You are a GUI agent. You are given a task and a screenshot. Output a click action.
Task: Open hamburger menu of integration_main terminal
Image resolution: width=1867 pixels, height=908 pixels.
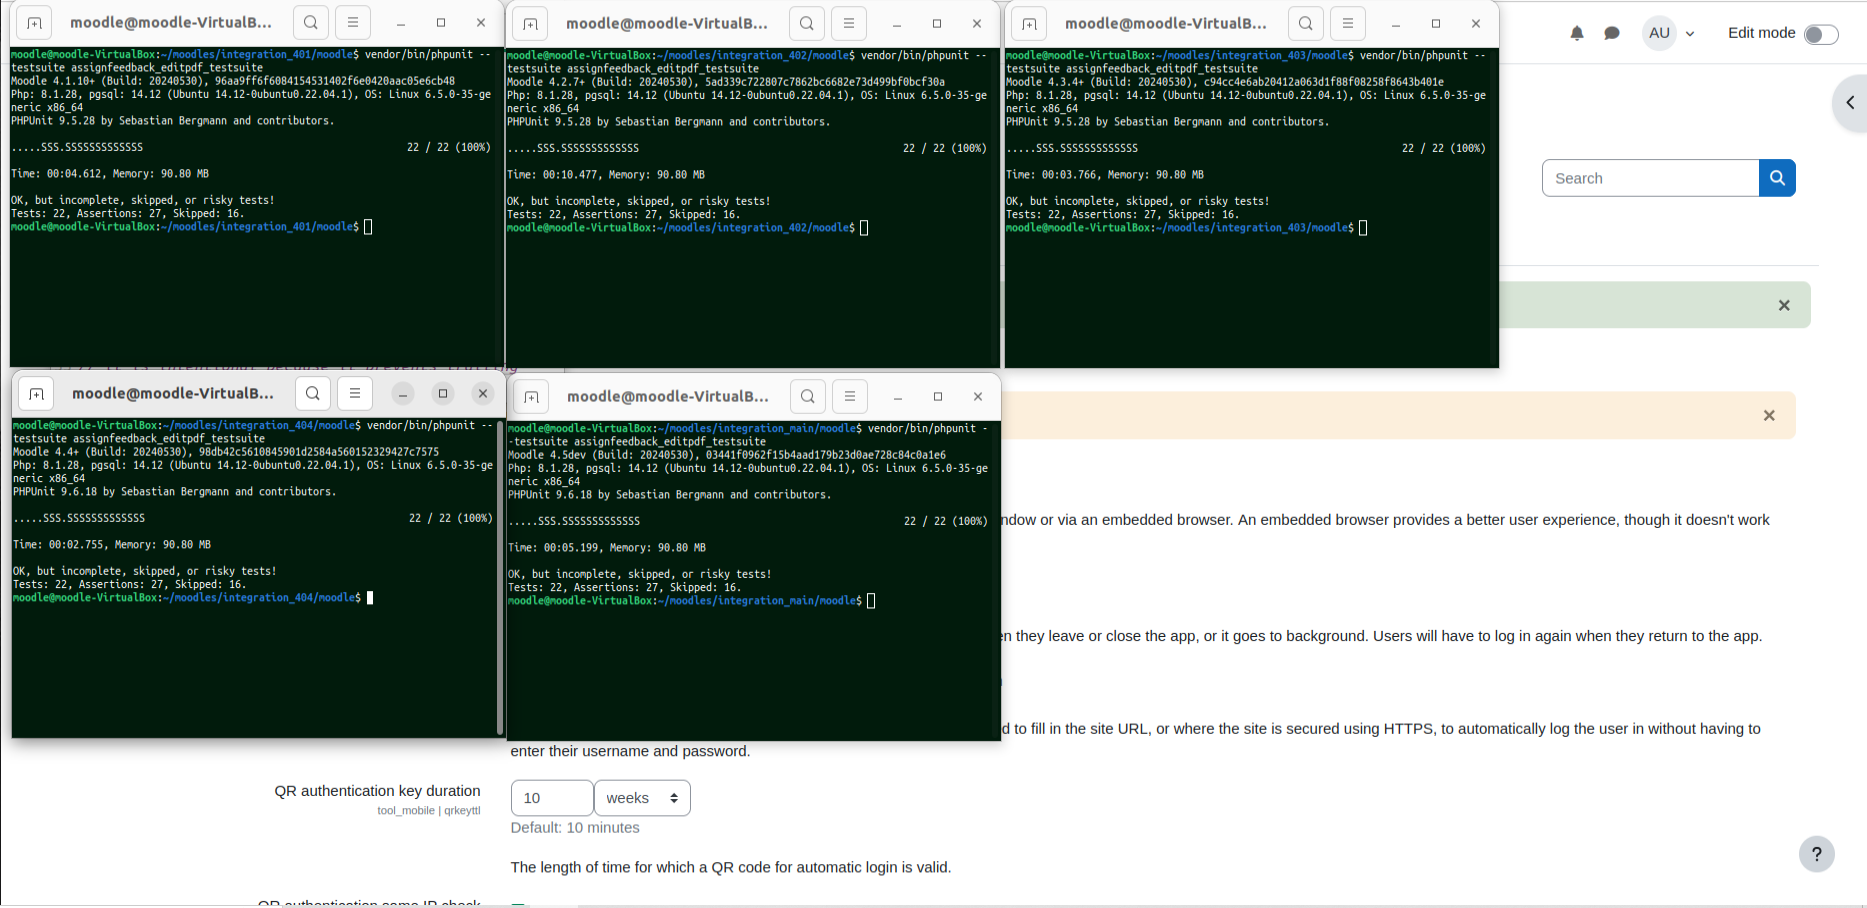pos(850,396)
